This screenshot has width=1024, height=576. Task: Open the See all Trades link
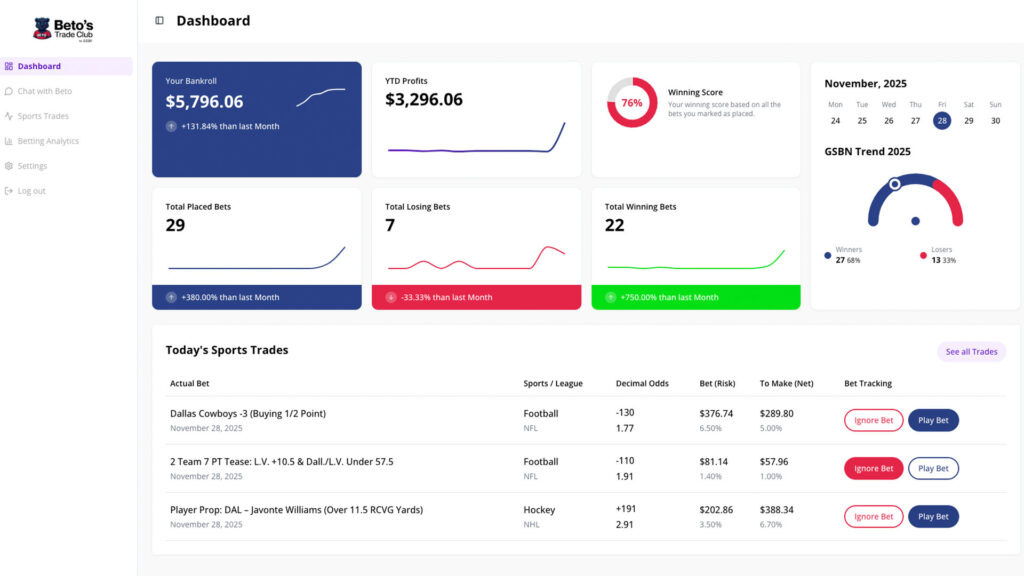point(971,352)
